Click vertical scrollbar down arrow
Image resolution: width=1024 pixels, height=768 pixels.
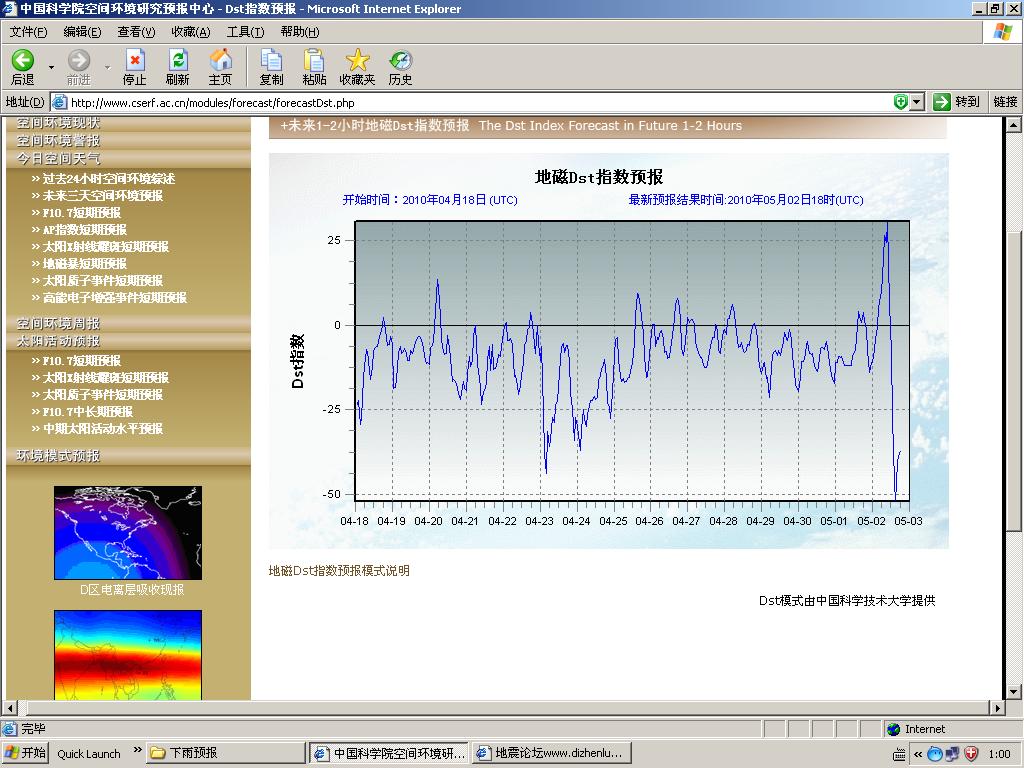[1013, 692]
